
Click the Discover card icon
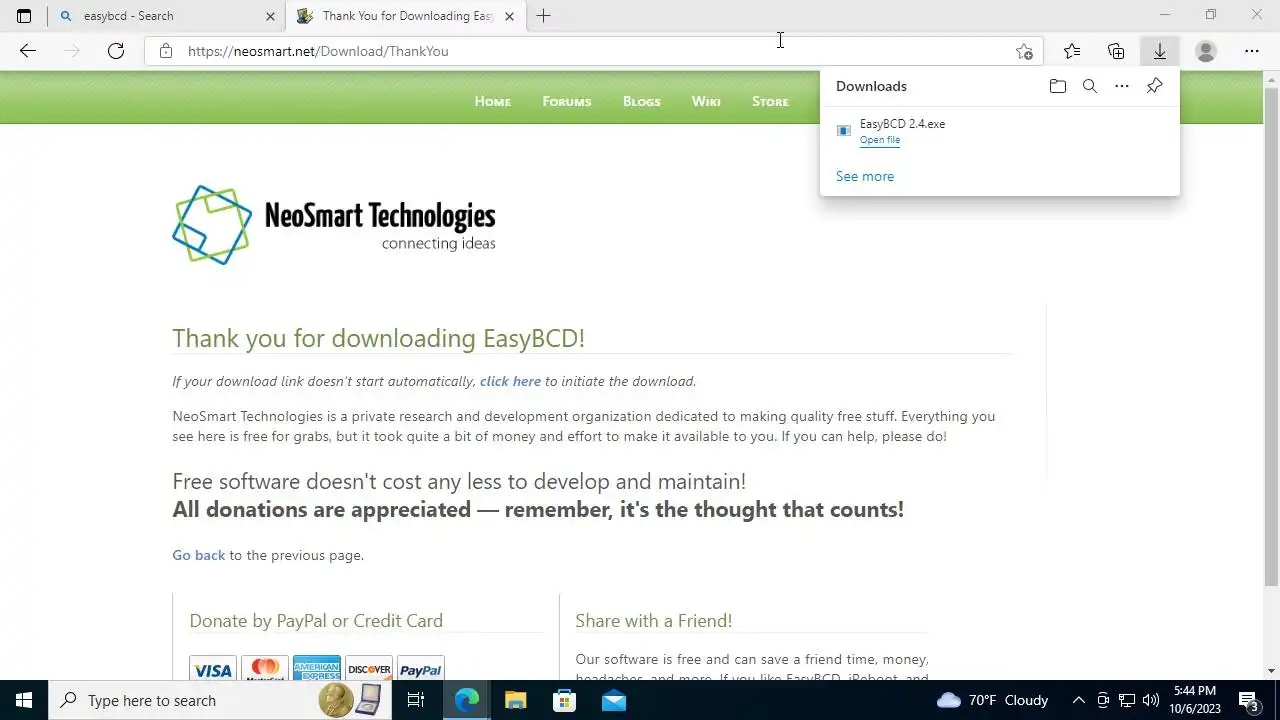coord(369,669)
